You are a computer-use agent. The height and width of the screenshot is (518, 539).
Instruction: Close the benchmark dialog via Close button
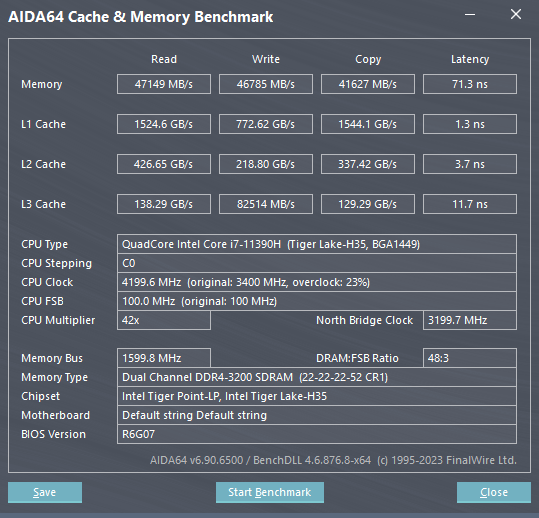pos(494,492)
